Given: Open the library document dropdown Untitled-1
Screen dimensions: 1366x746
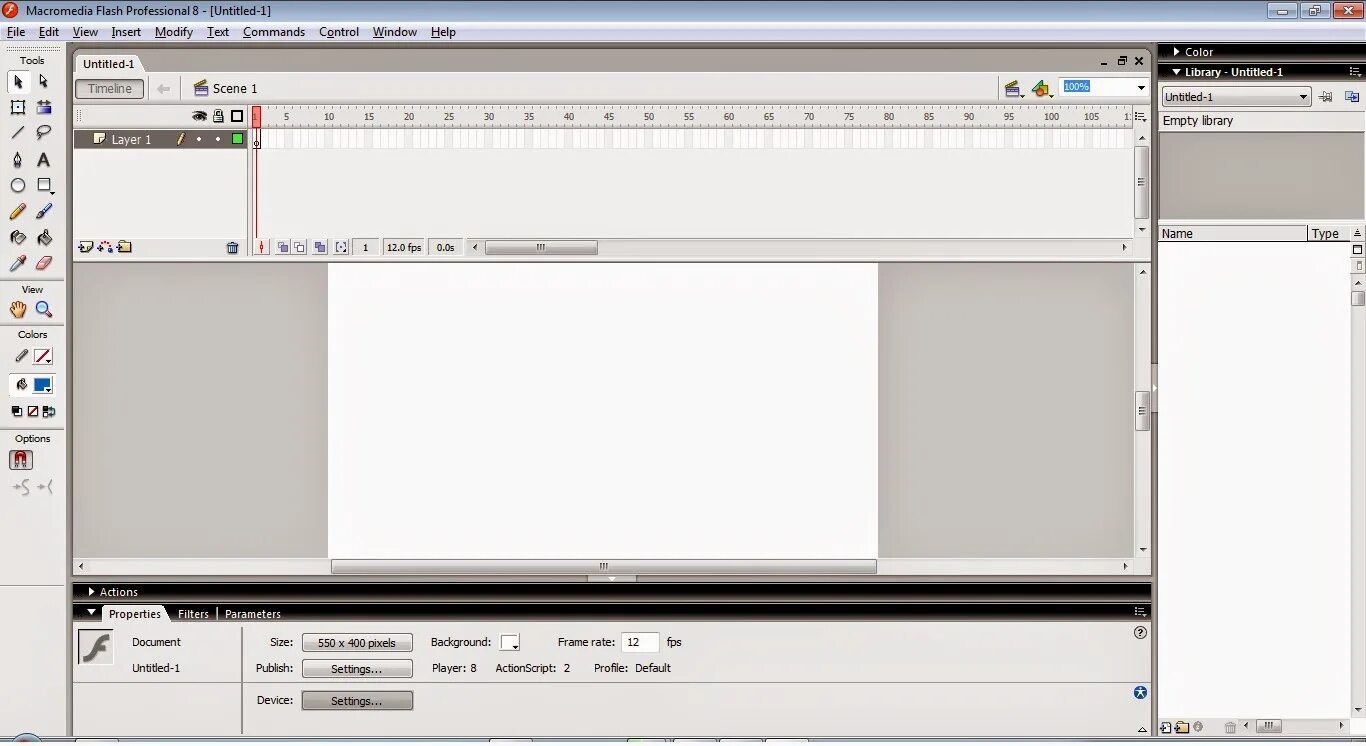Looking at the screenshot, I should (1236, 97).
